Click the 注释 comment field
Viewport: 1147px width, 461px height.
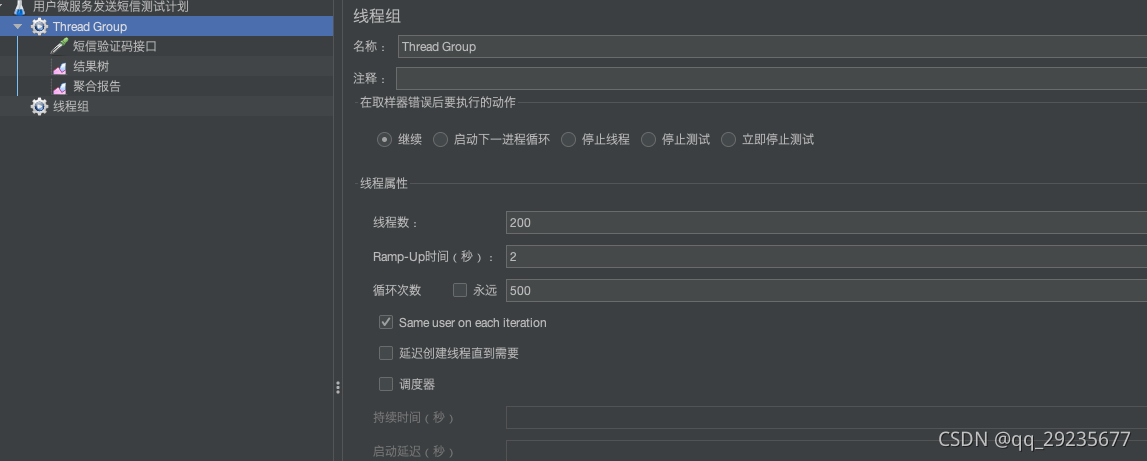pos(772,78)
